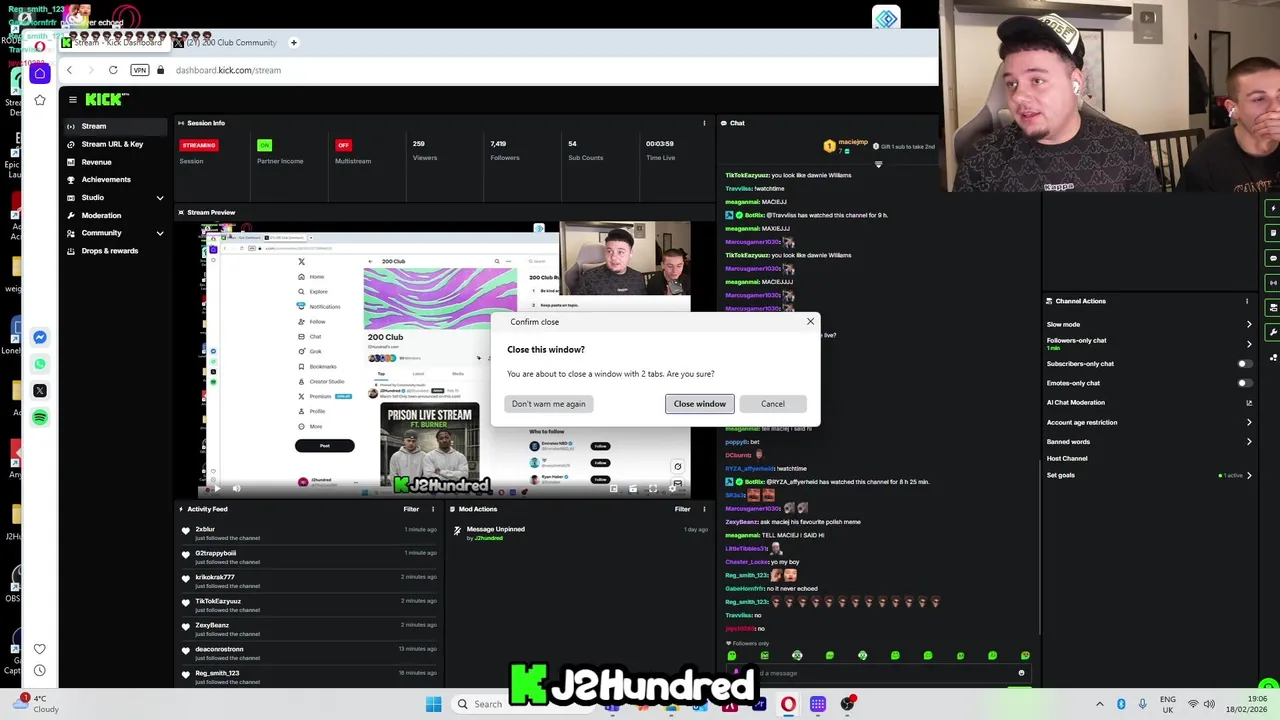1280x720 pixels.
Task: Close the Confirm close dialog
Action: pos(810,322)
